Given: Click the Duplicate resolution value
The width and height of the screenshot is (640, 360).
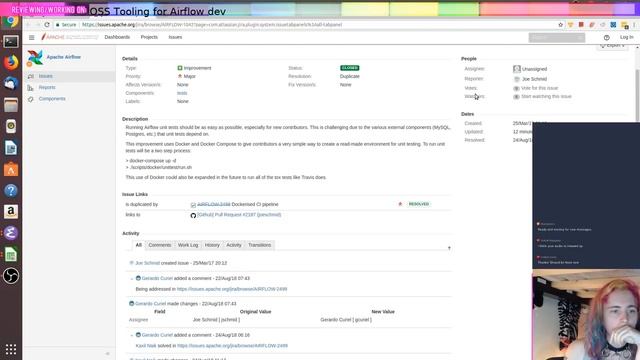Looking at the screenshot, I should (350, 76).
